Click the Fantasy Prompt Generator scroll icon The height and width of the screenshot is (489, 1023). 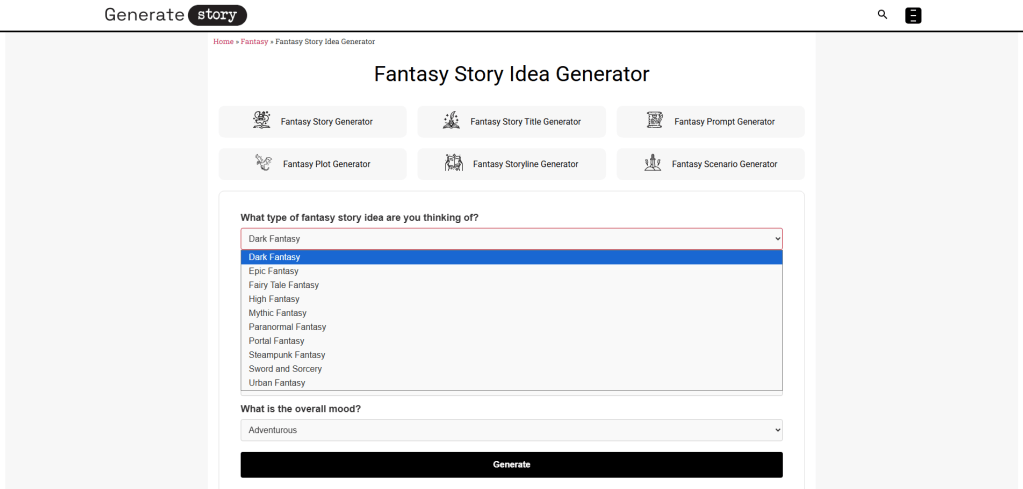(655, 121)
